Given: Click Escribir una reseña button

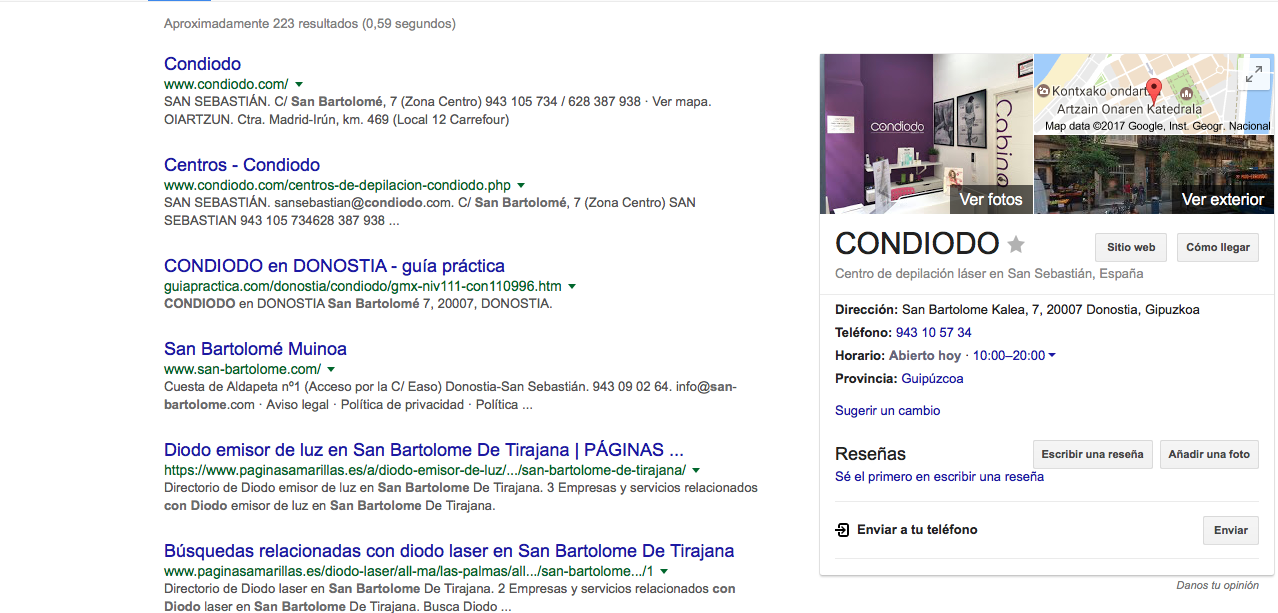Looking at the screenshot, I should (1092, 454).
